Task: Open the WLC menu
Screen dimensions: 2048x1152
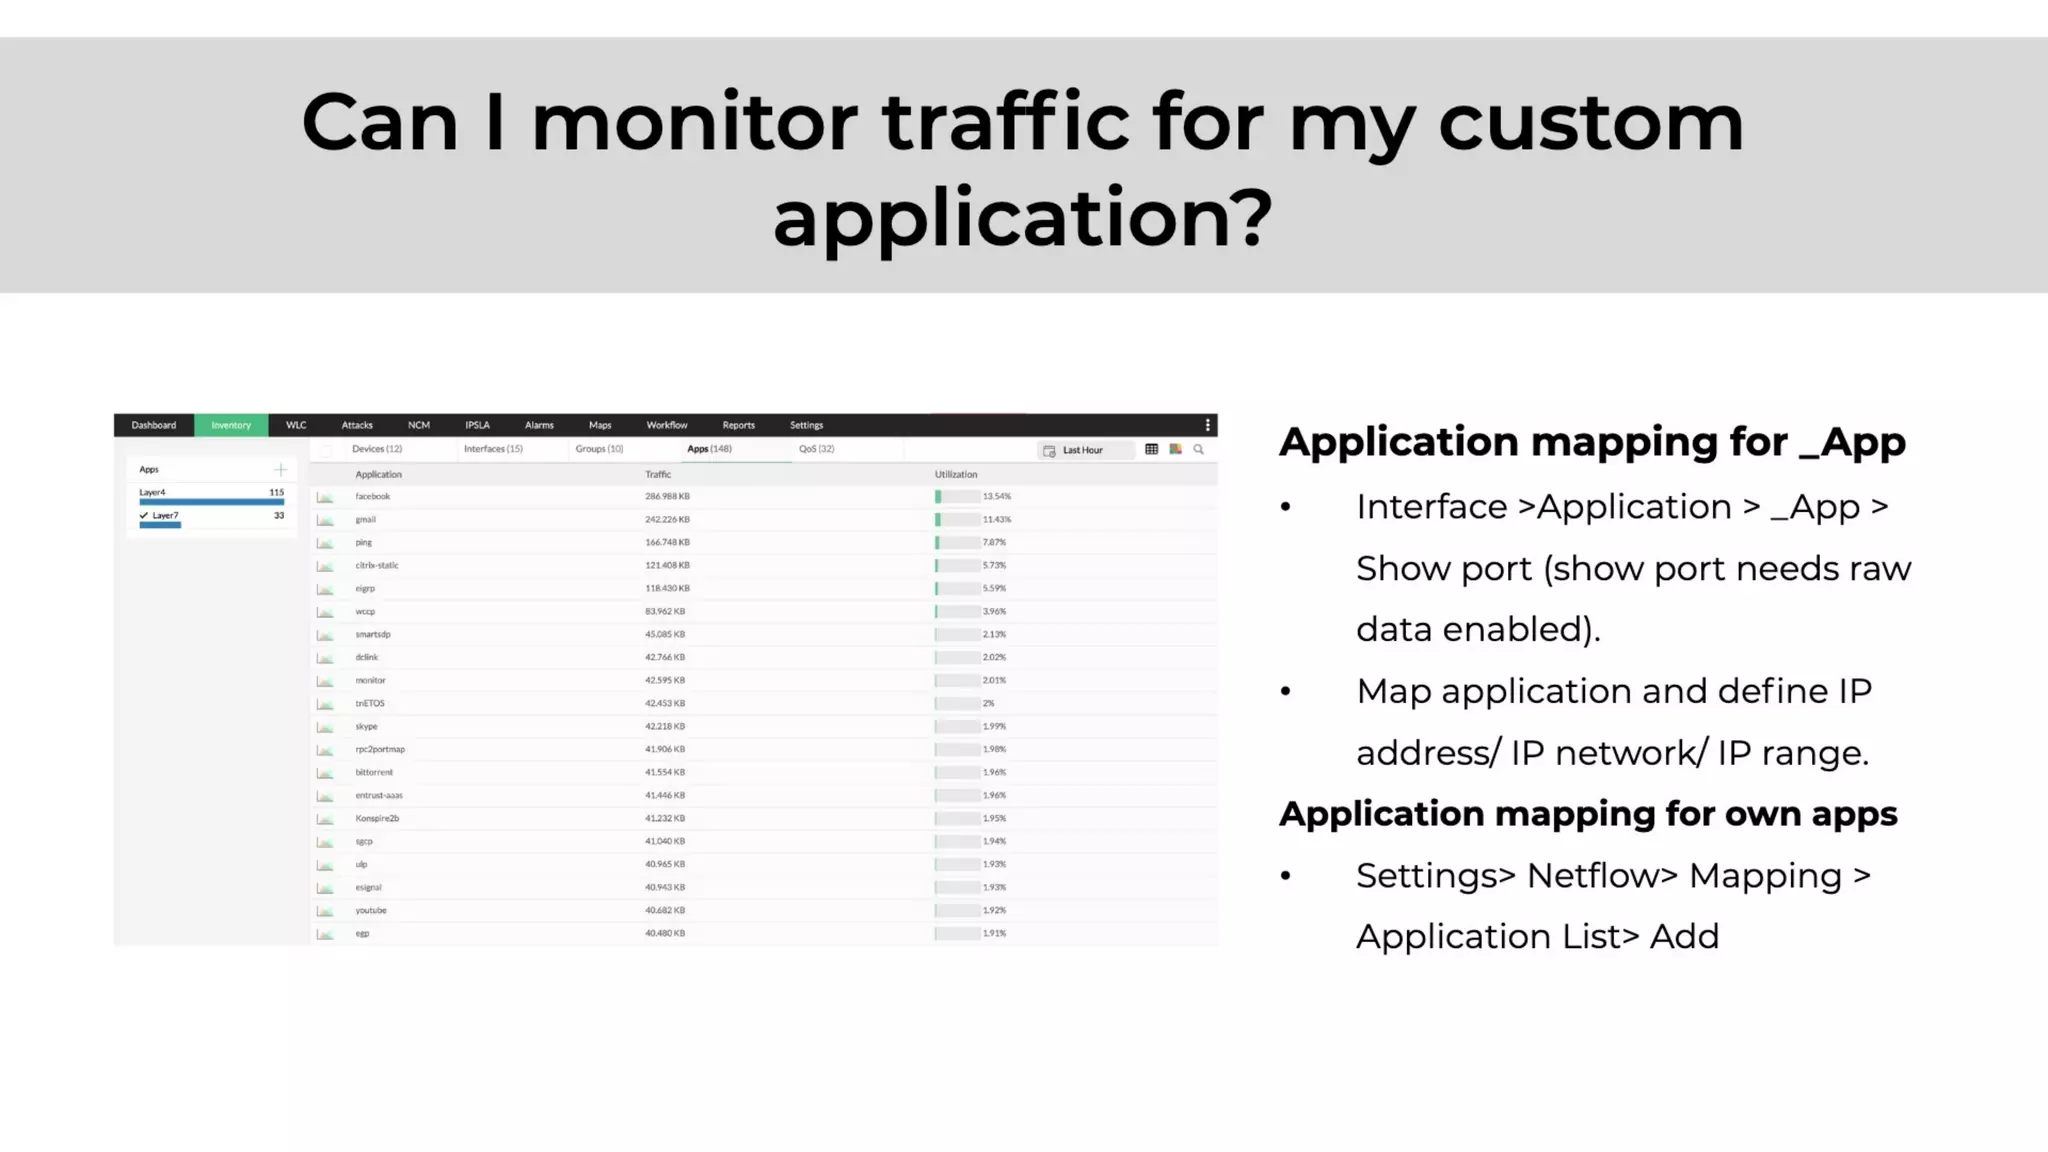Action: point(296,425)
